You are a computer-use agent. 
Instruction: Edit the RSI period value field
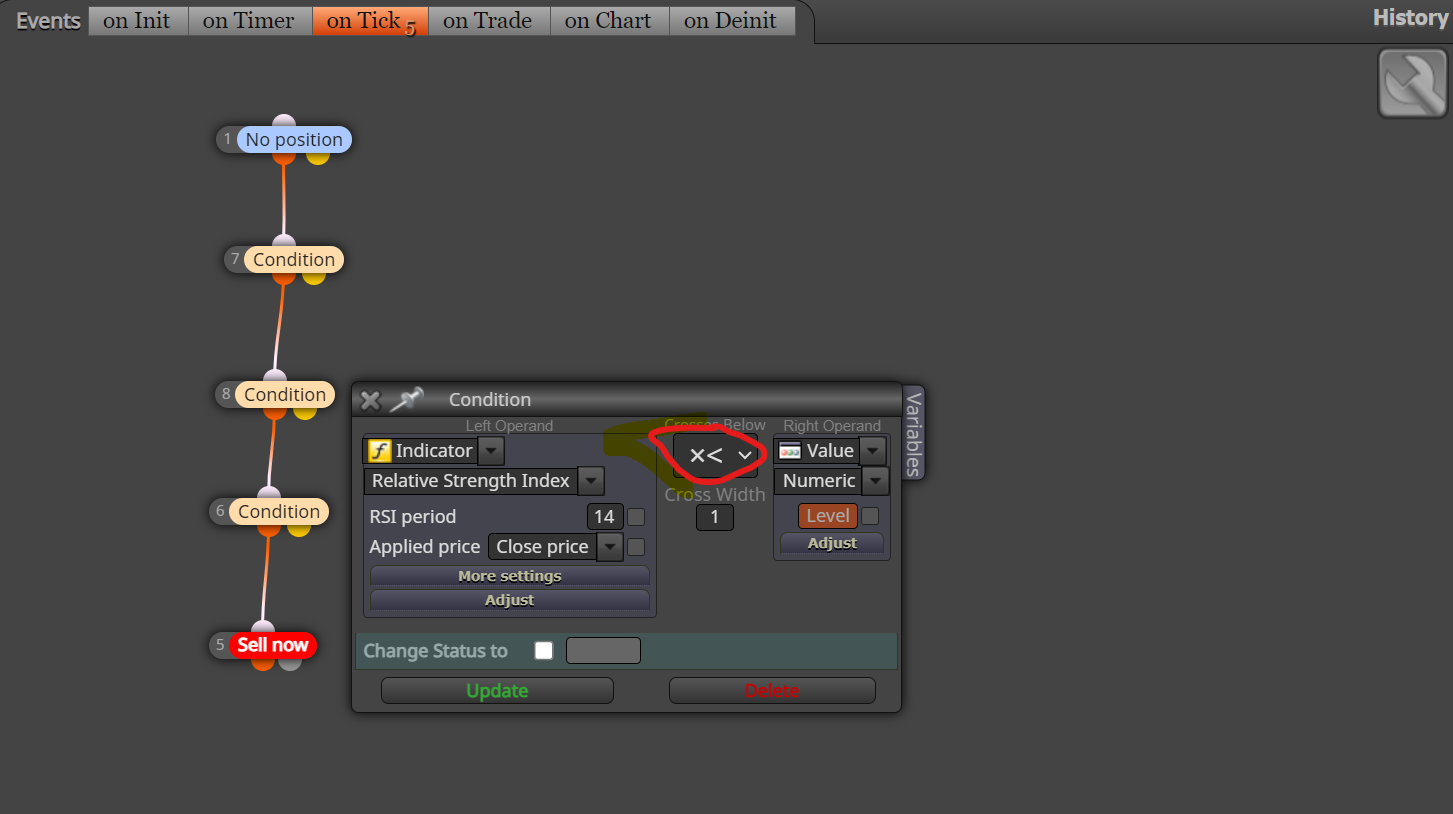pyautogui.click(x=605, y=517)
